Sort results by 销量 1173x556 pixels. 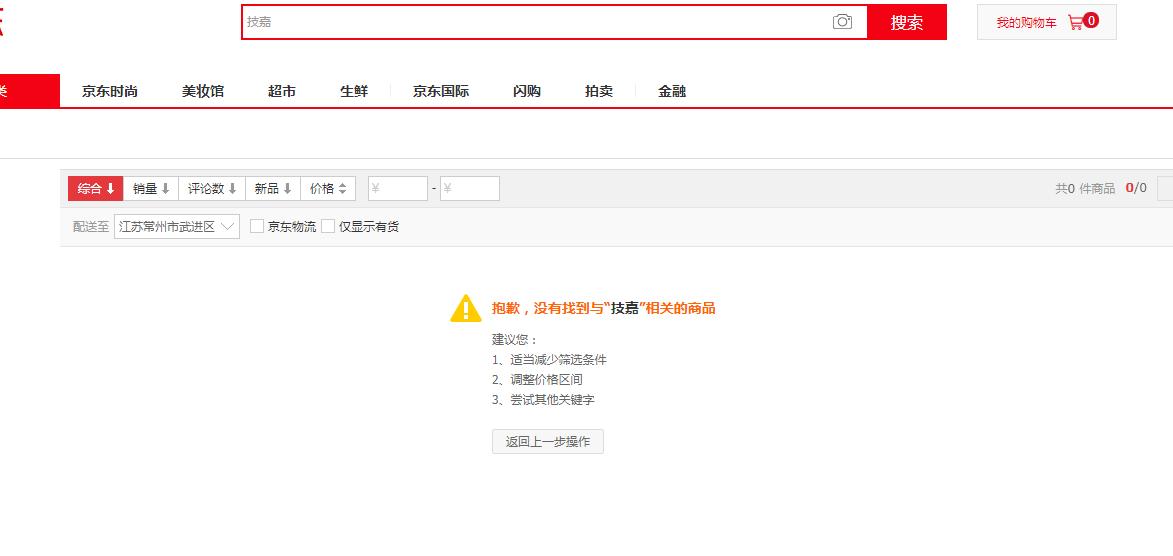point(151,189)
